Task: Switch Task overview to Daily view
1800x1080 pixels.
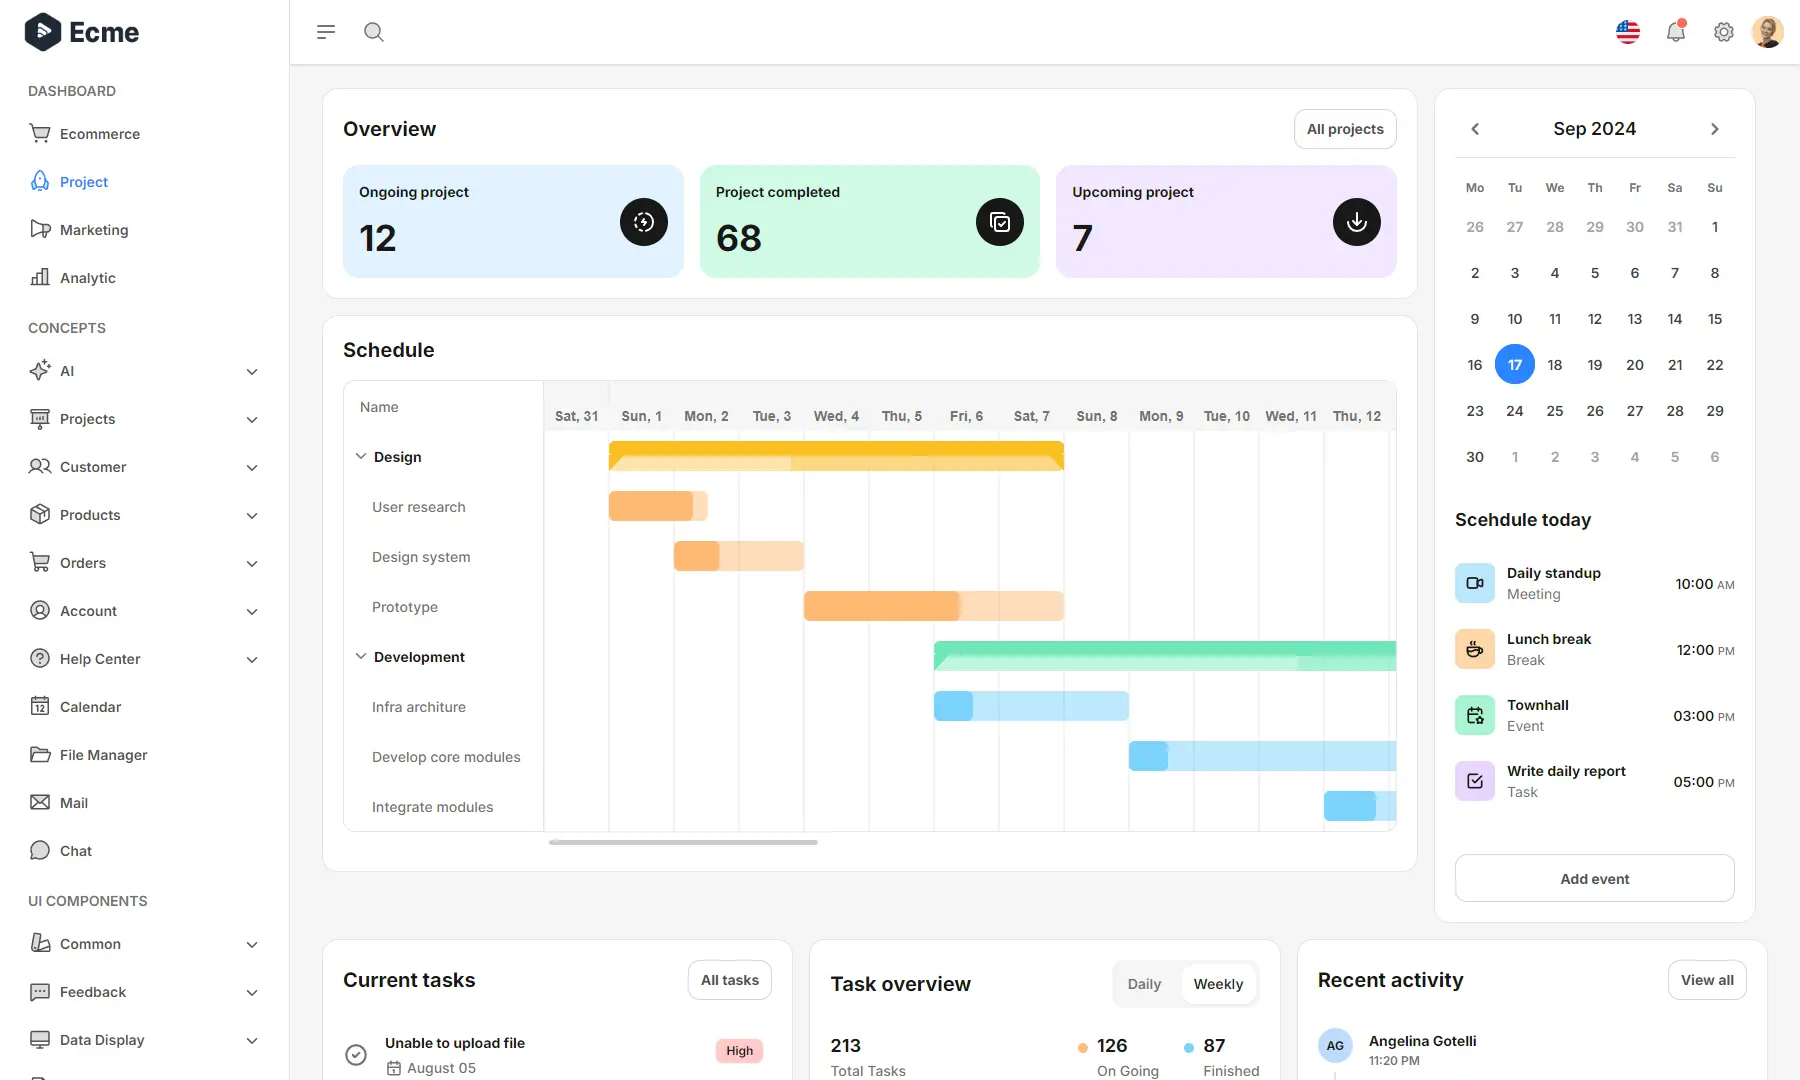Action: [x=1143, y=983]
